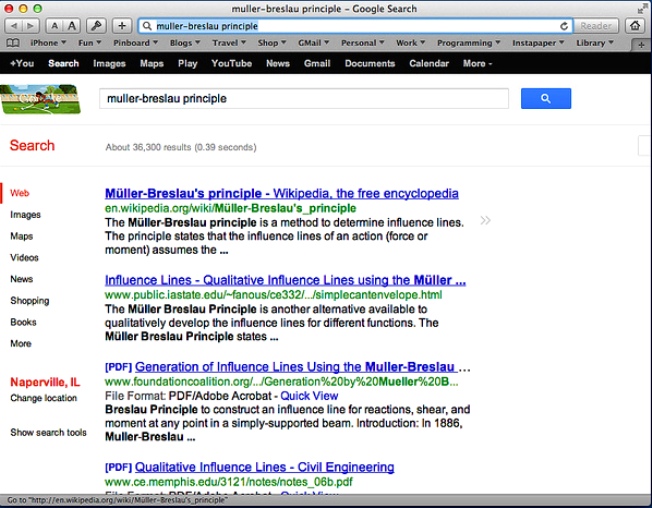
Task: Open Generation of Influence Lines PDF result
Action: pos(294,367)
